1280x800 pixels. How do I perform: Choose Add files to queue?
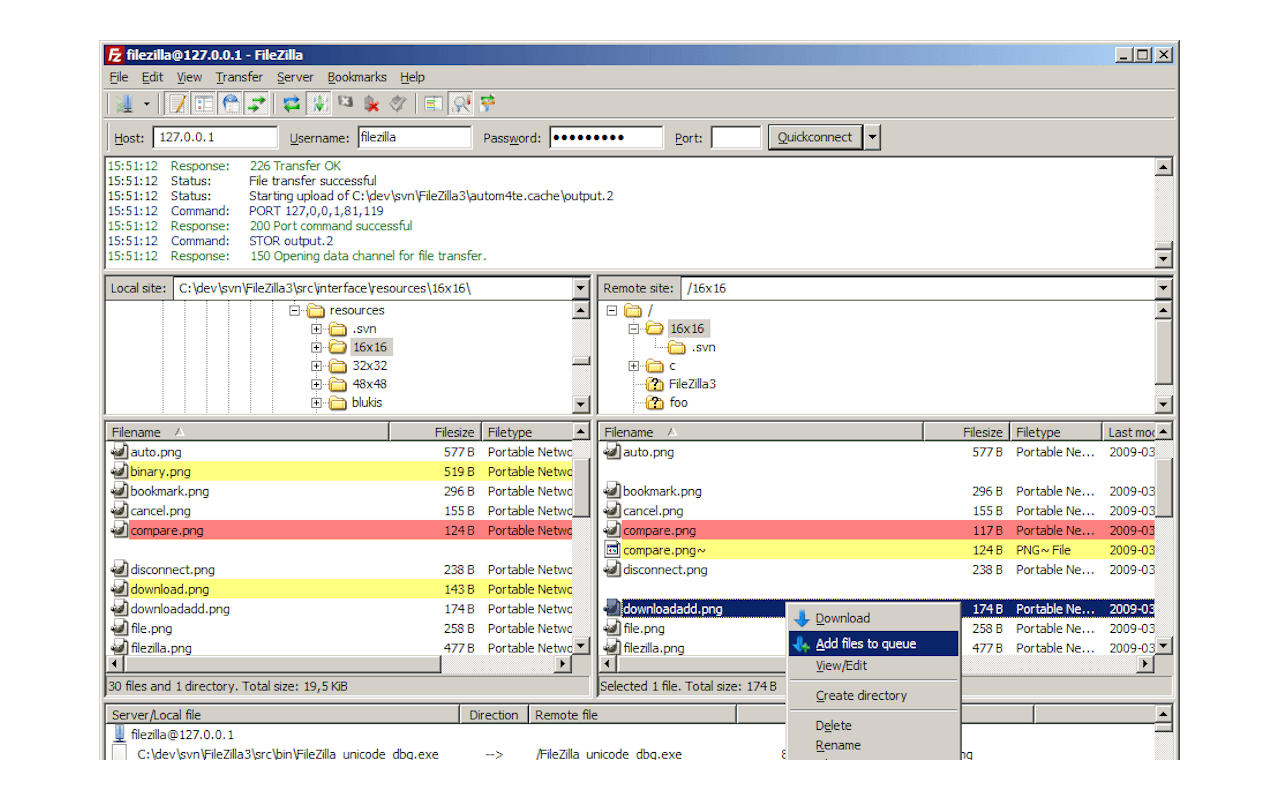873,644
